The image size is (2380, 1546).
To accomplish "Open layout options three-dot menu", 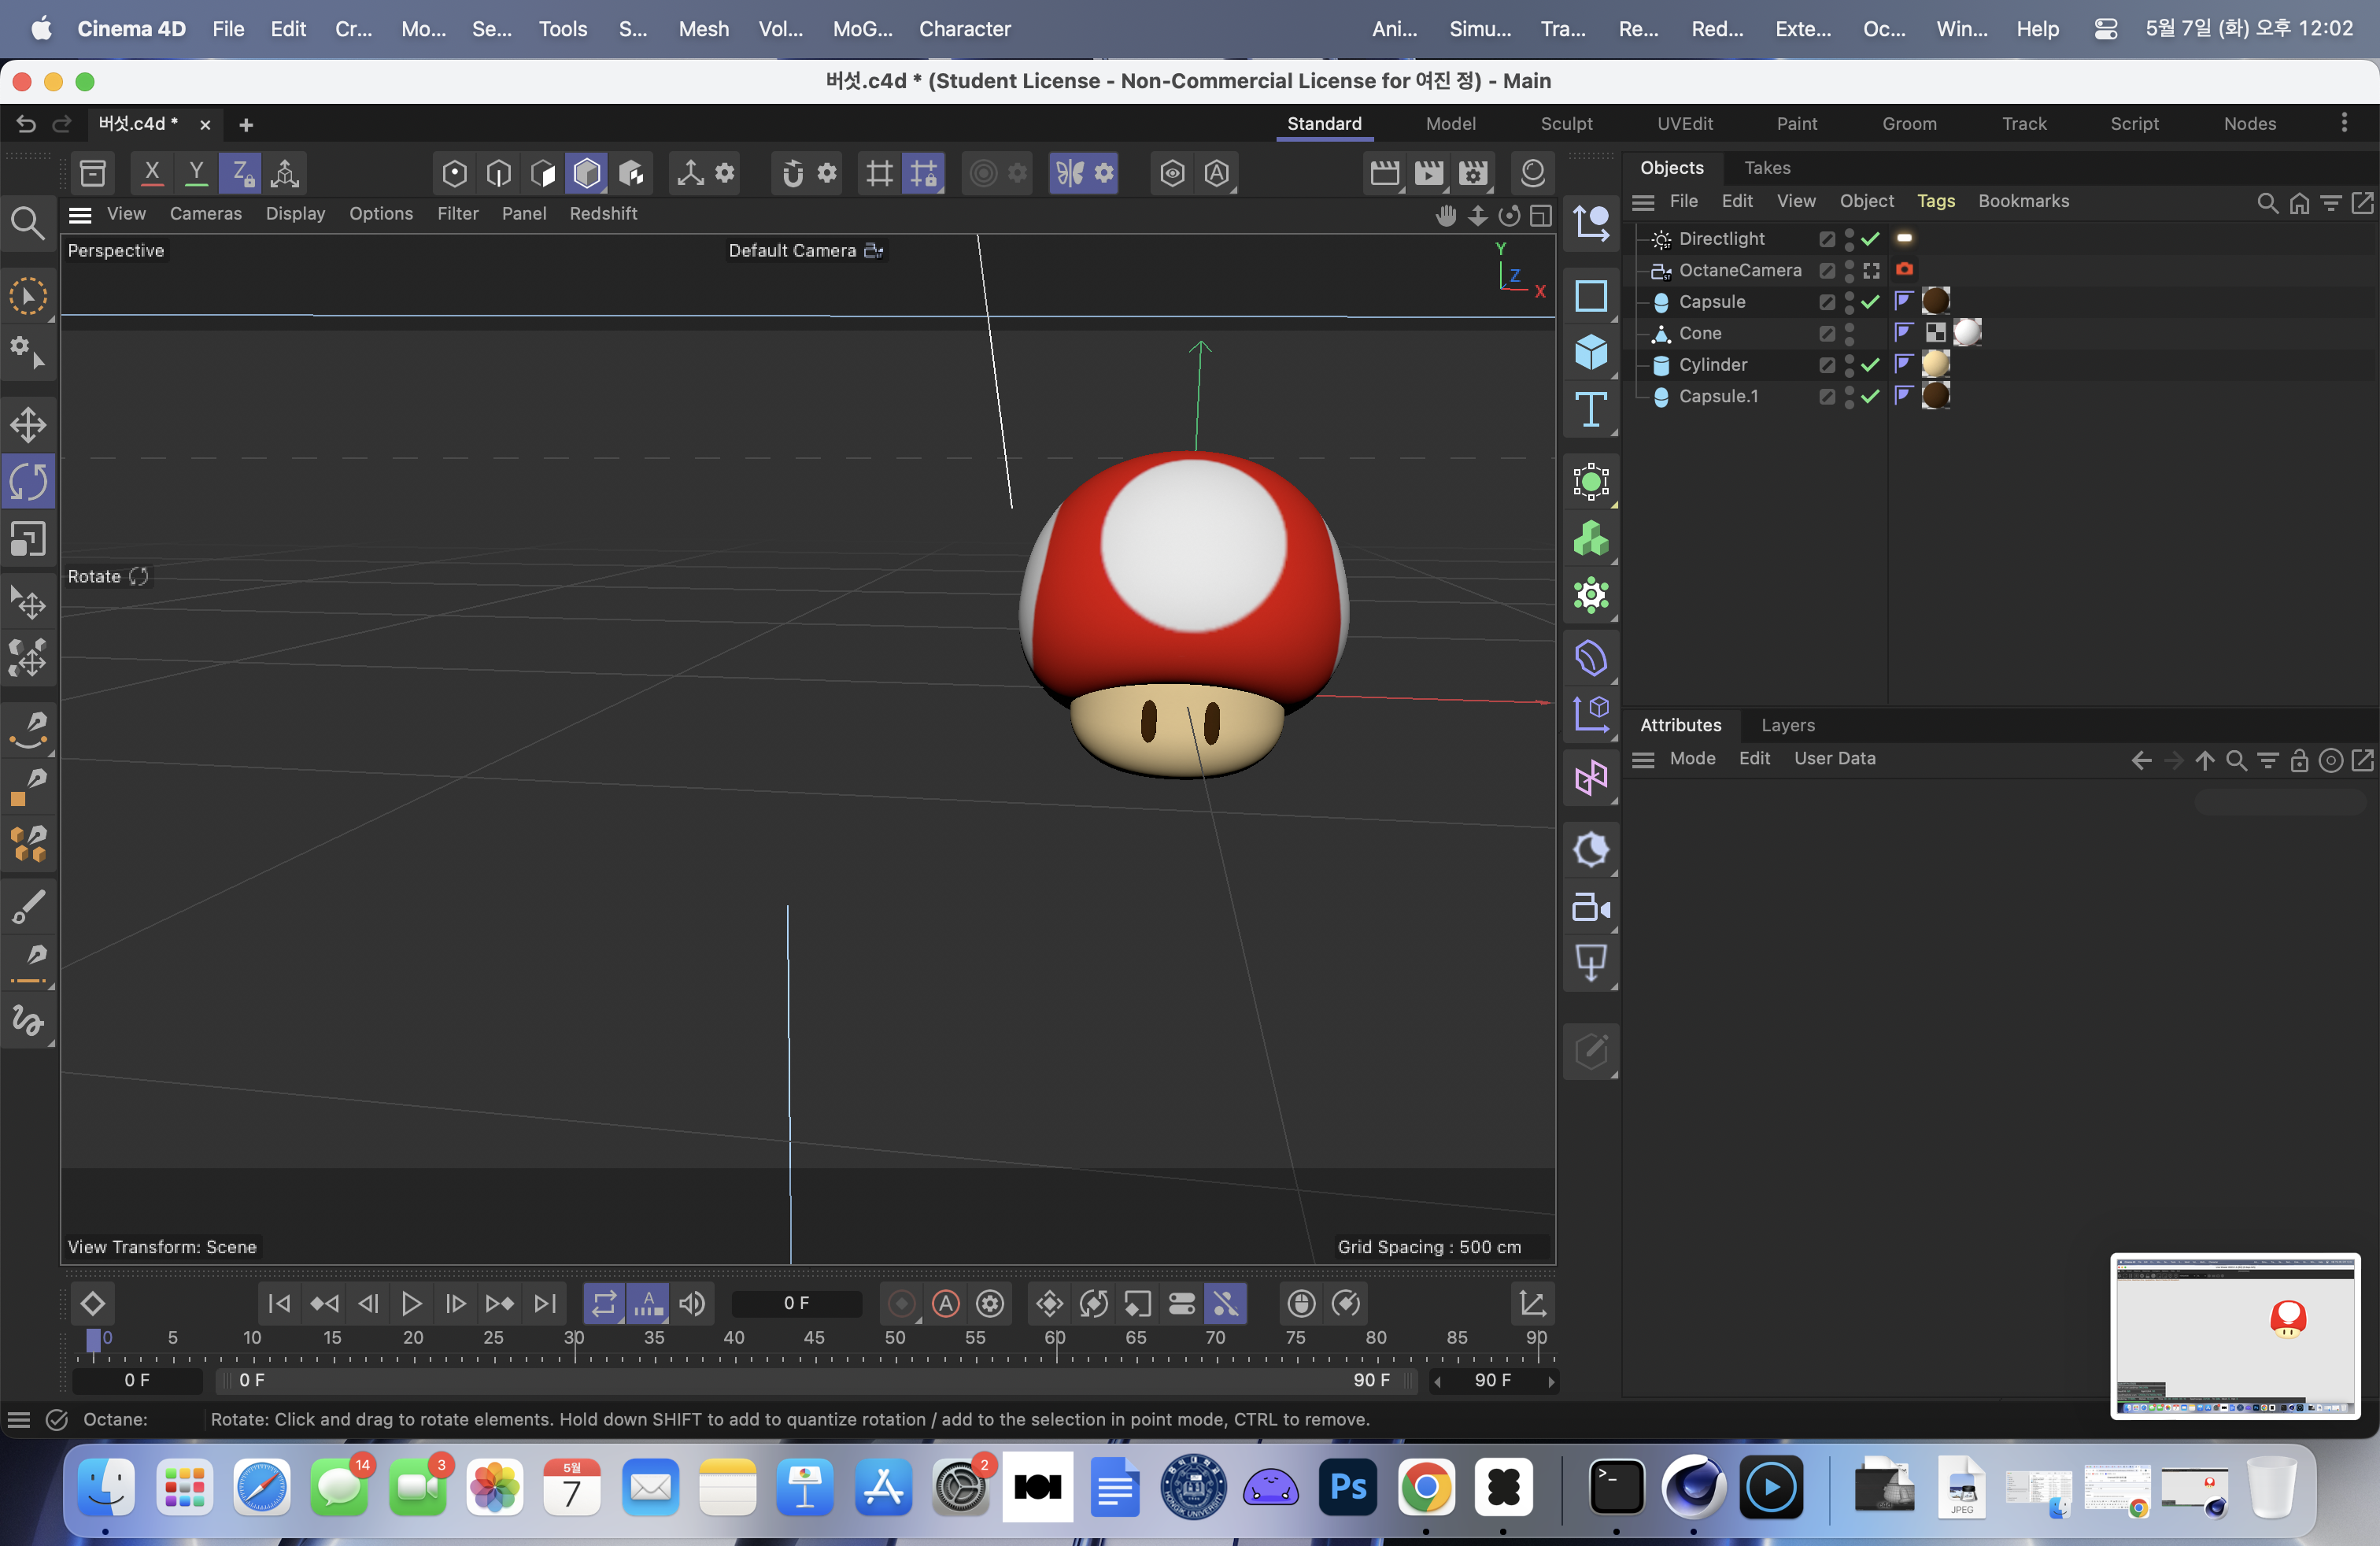I will pyautogui.click(x=2344, y=123).
